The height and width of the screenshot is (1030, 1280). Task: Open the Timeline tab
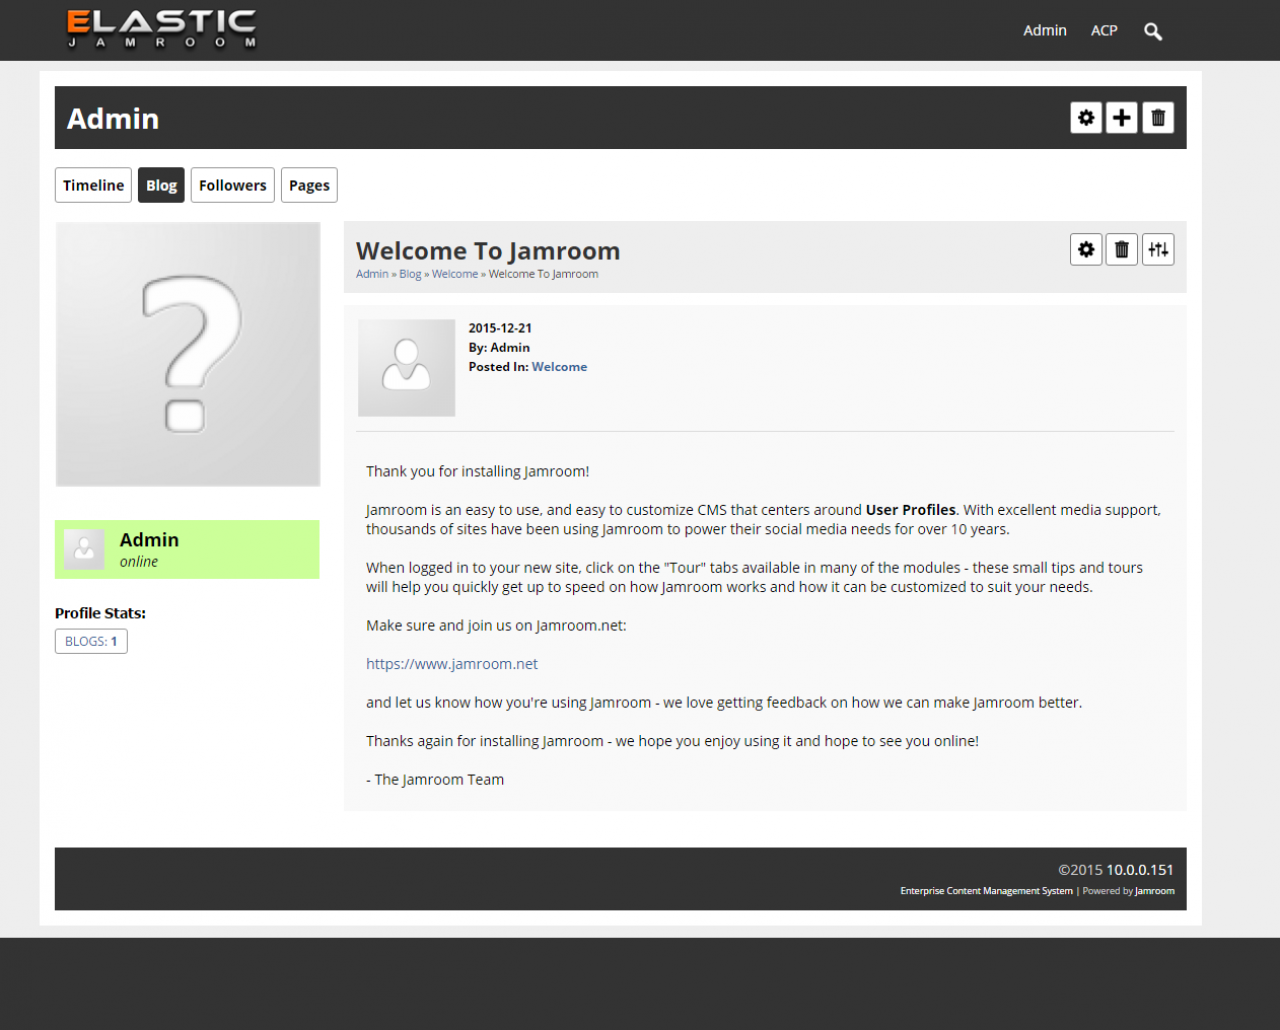coord(93,185)
